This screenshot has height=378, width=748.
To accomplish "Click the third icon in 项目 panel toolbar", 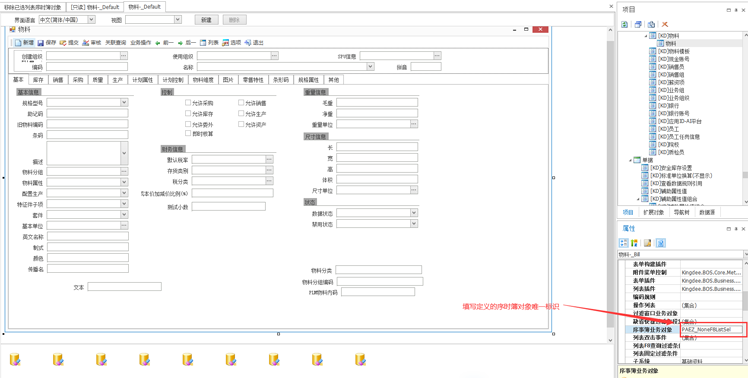I will 651,24.
